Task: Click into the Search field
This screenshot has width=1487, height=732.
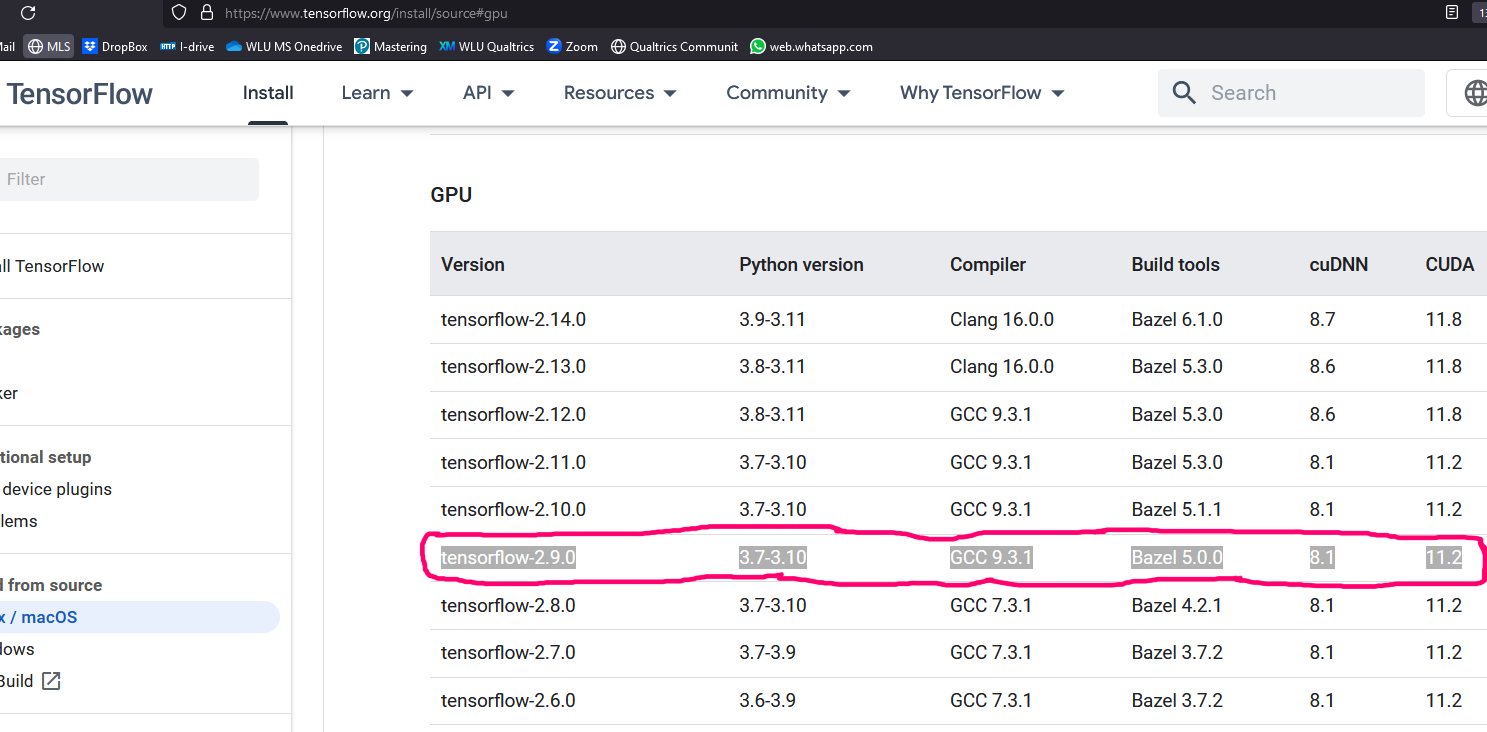Action: pyautogui.click(x=1291, y=93)
